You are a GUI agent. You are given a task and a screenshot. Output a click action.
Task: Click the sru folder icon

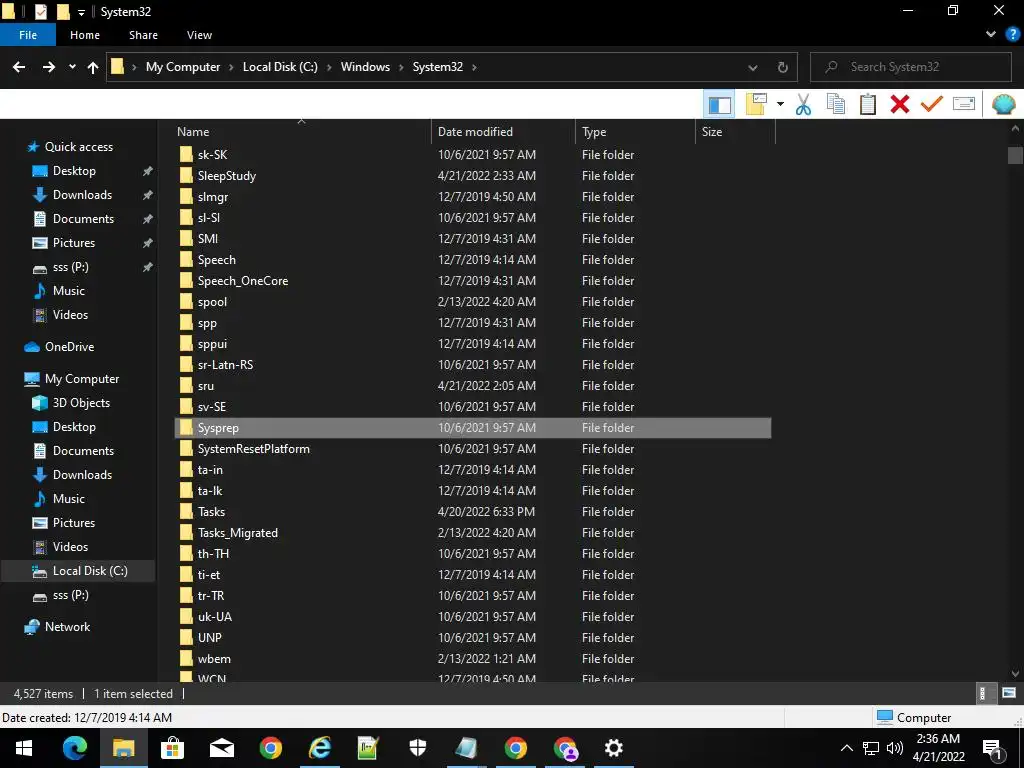(x=186, y=386)
